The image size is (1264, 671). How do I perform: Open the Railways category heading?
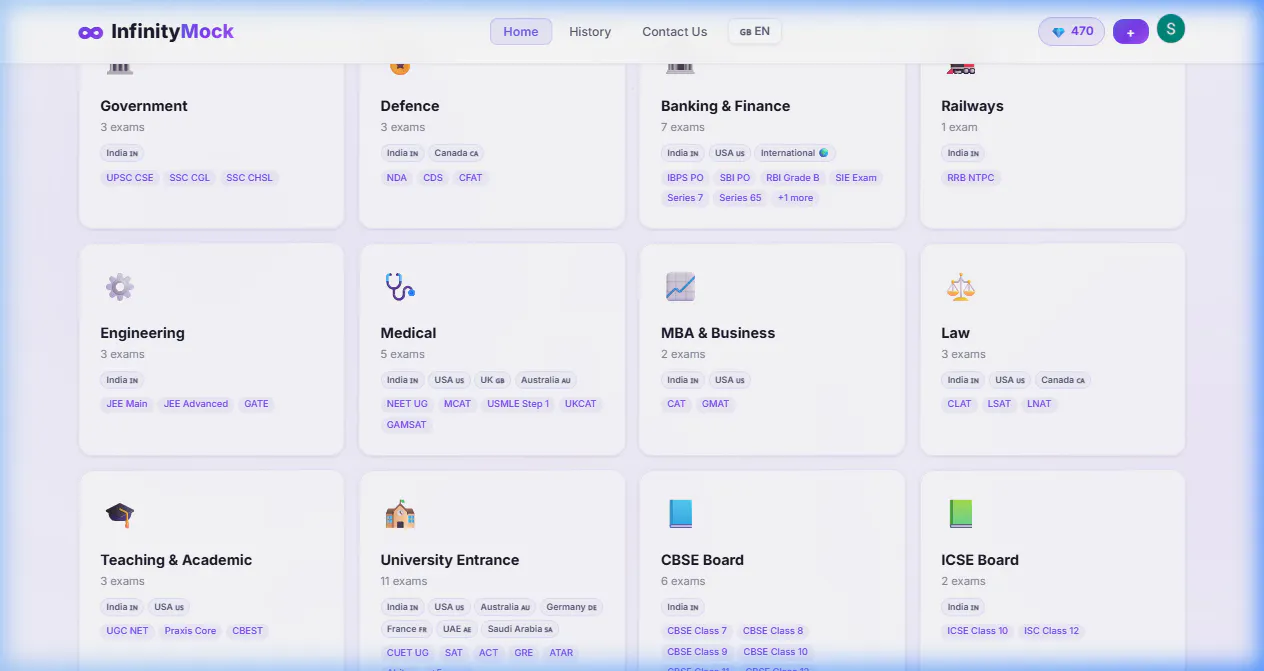(x=972, y=106)
